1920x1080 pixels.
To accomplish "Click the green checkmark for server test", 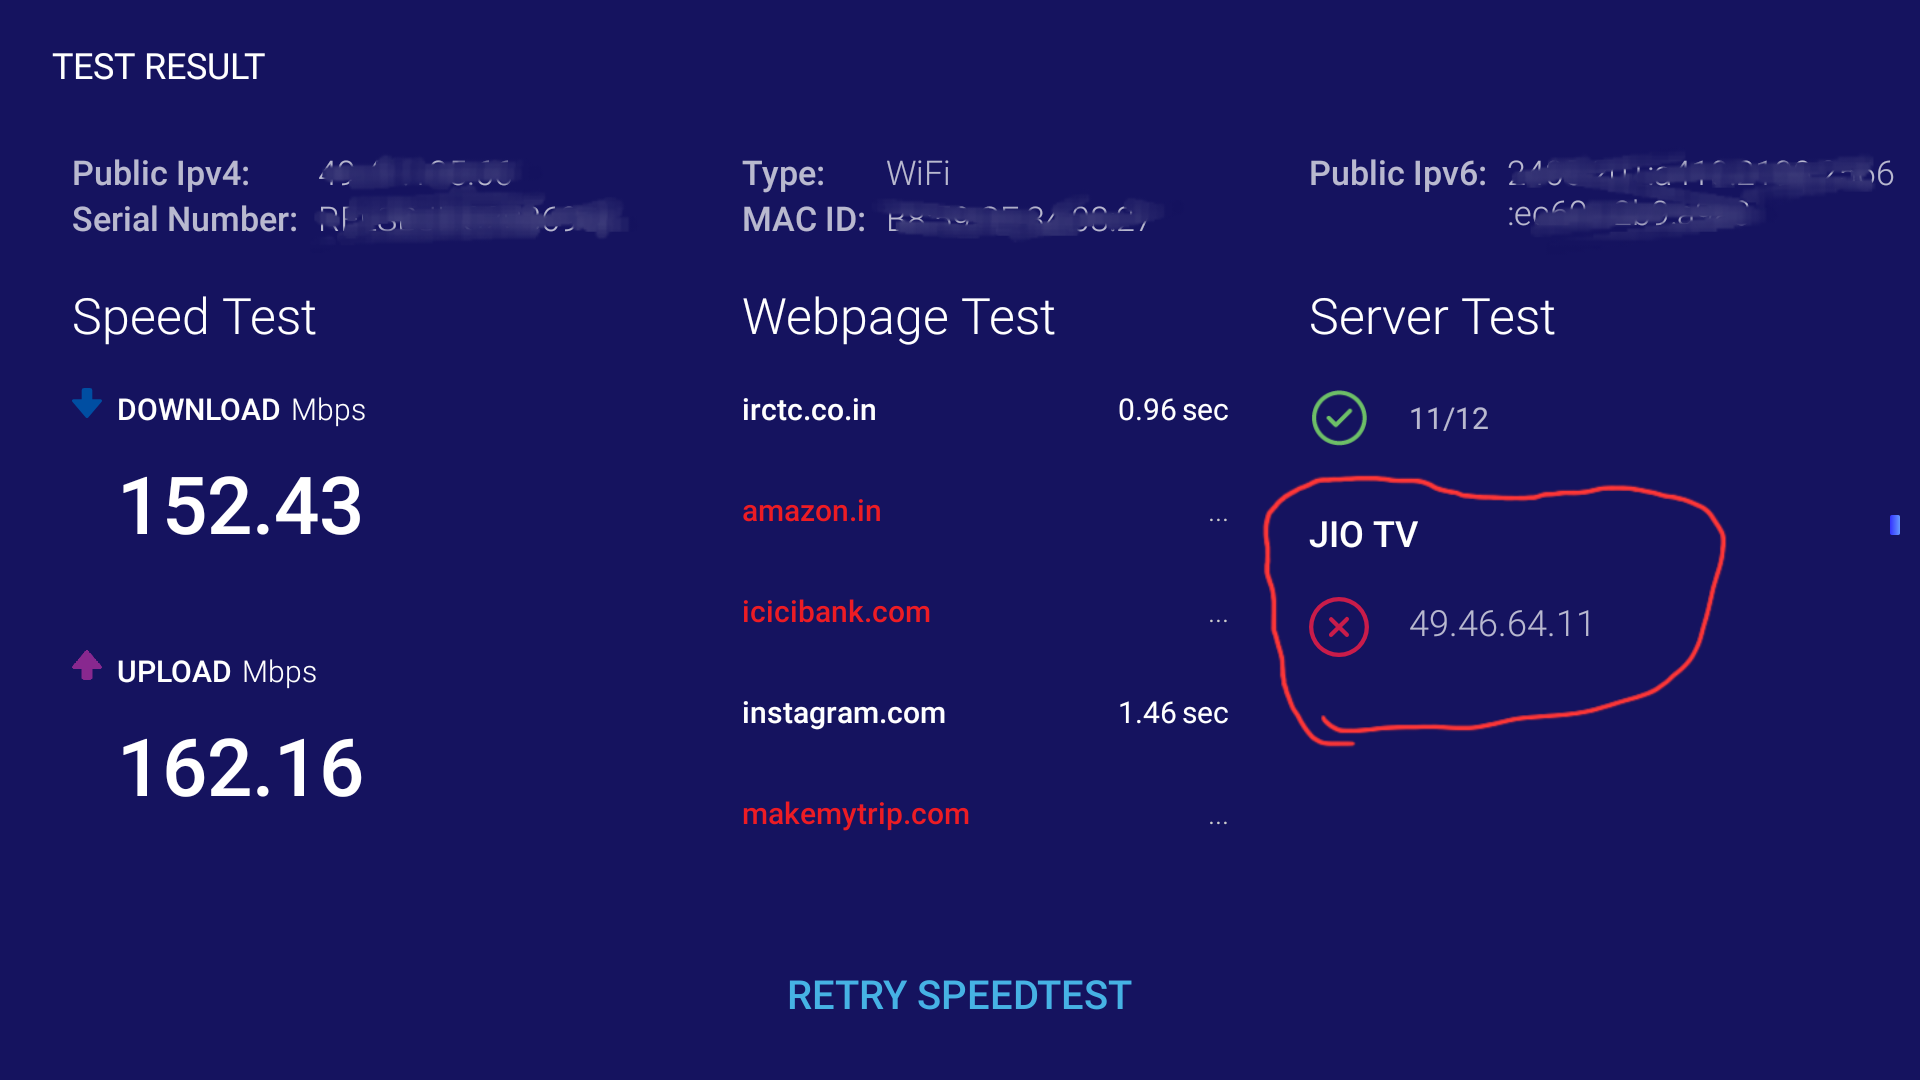I will point(1339,418).
